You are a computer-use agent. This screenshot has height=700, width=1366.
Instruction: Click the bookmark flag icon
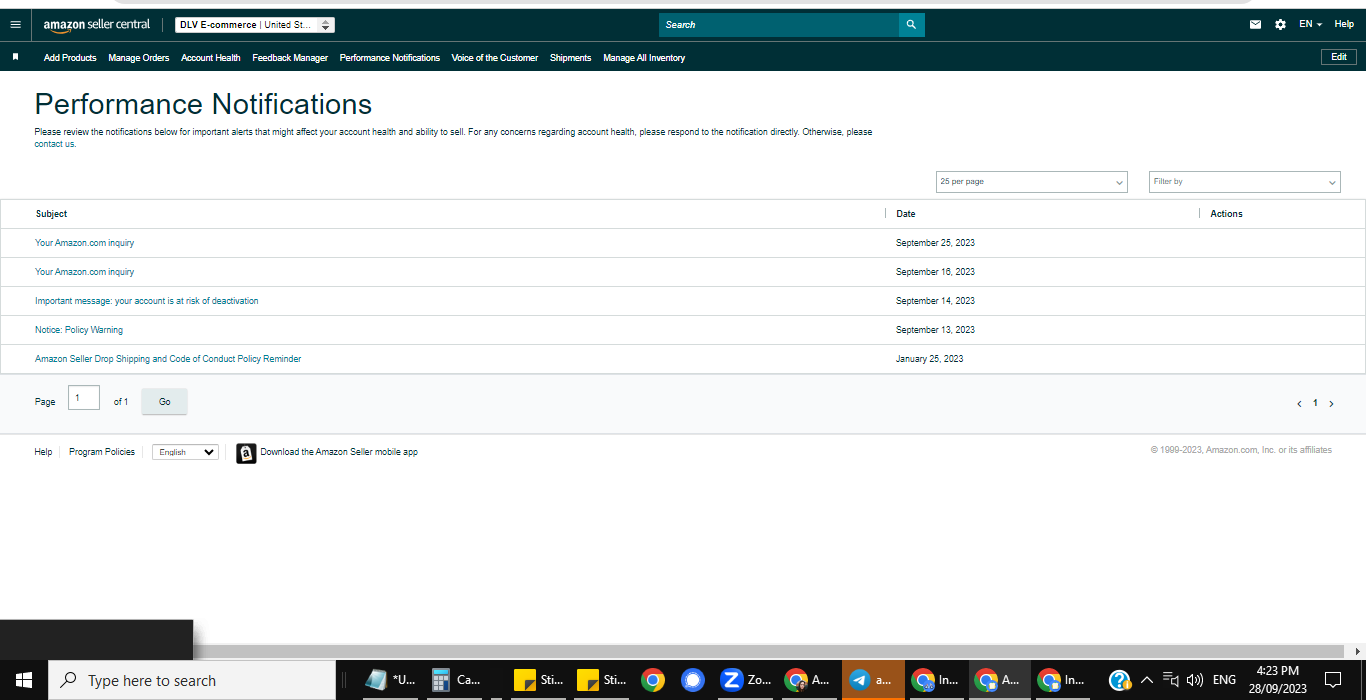pos(15,57)
